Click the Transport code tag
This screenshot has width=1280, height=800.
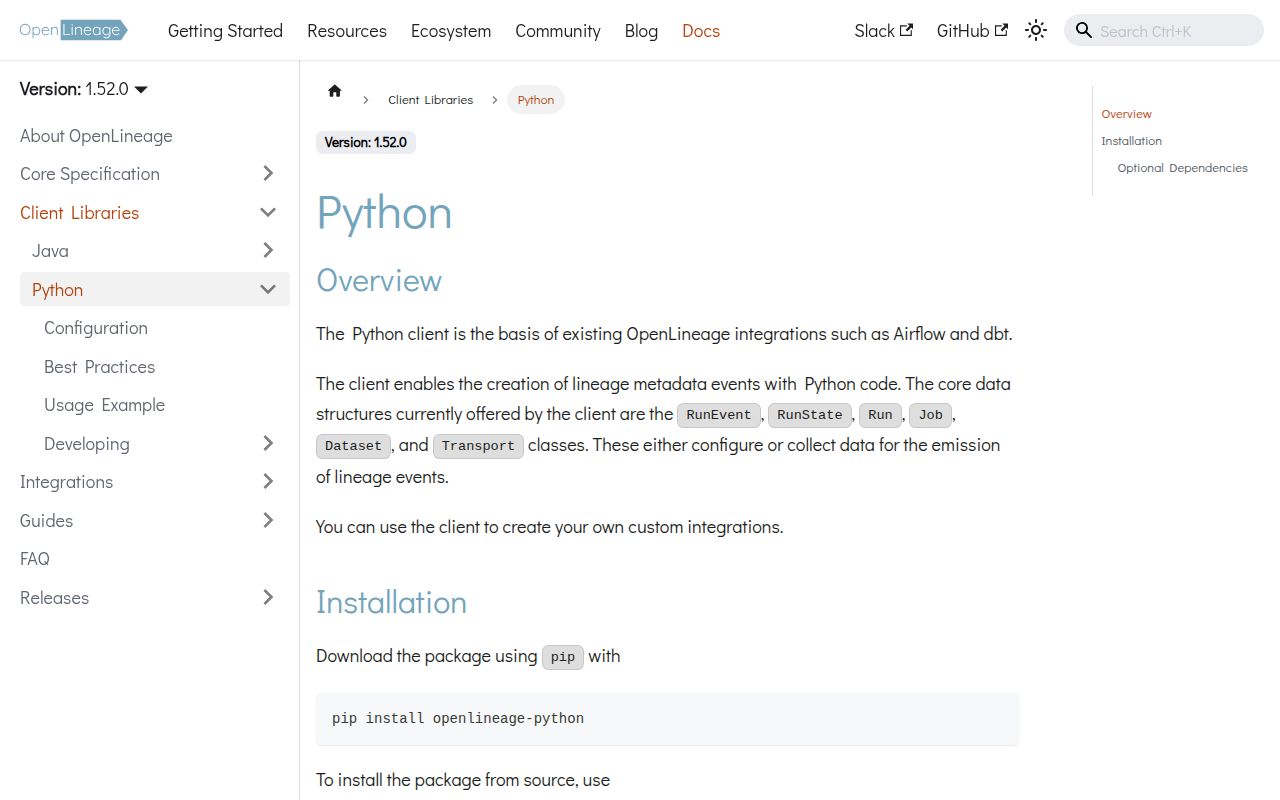click(478, 446)
